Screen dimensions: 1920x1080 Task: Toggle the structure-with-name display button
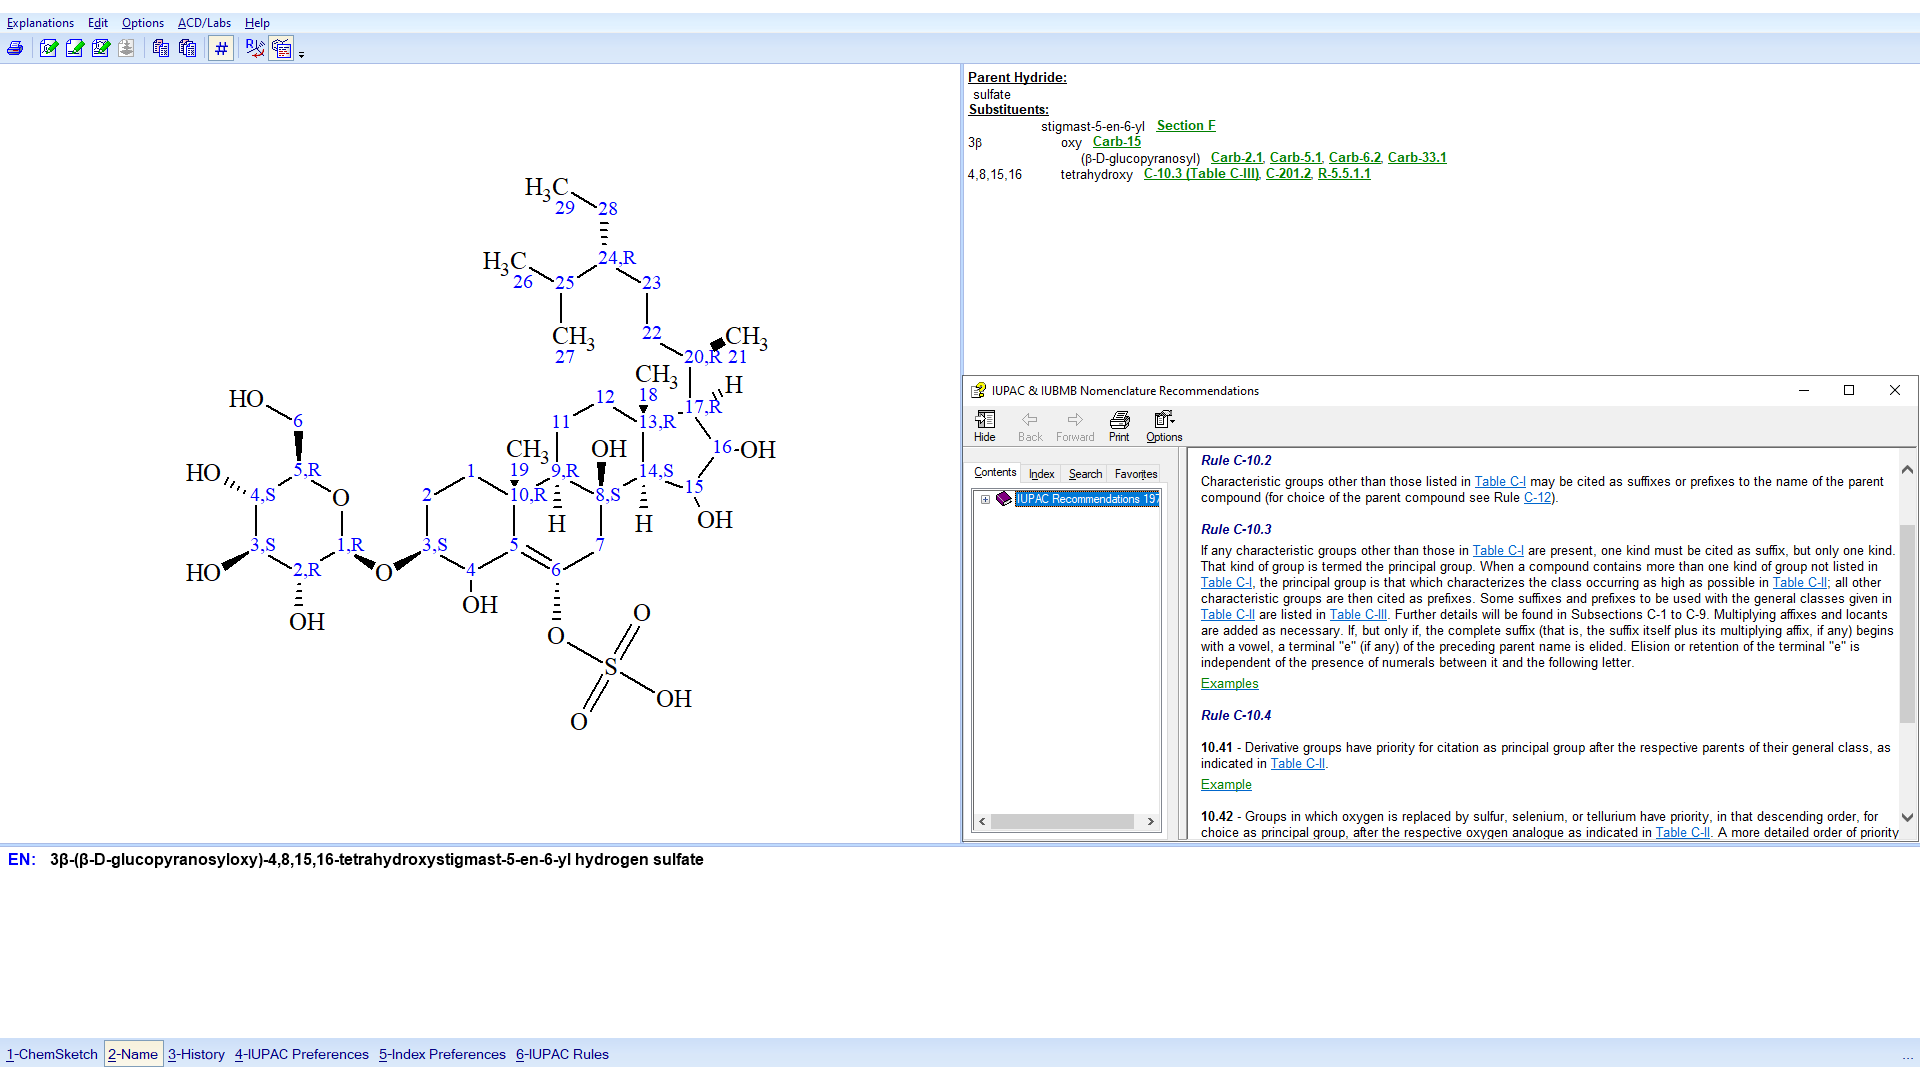(x=281, y=48)
